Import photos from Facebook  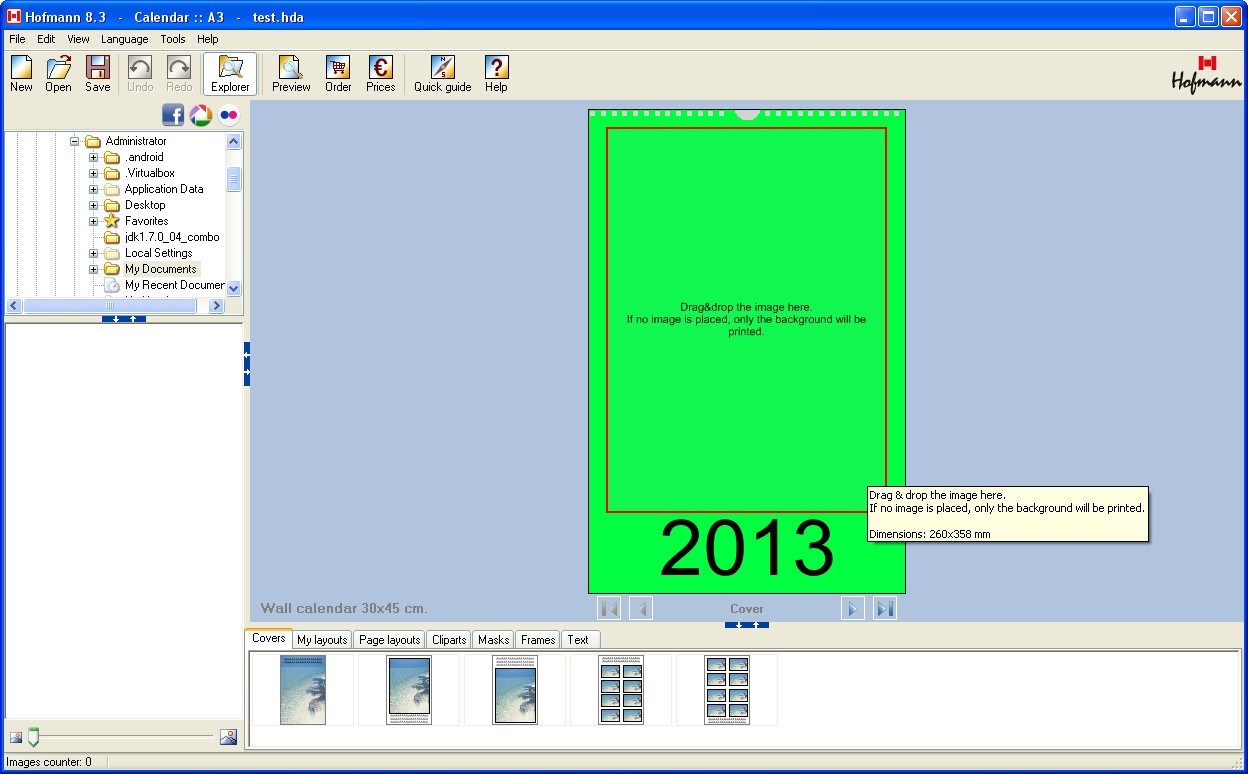coord(172,114)
